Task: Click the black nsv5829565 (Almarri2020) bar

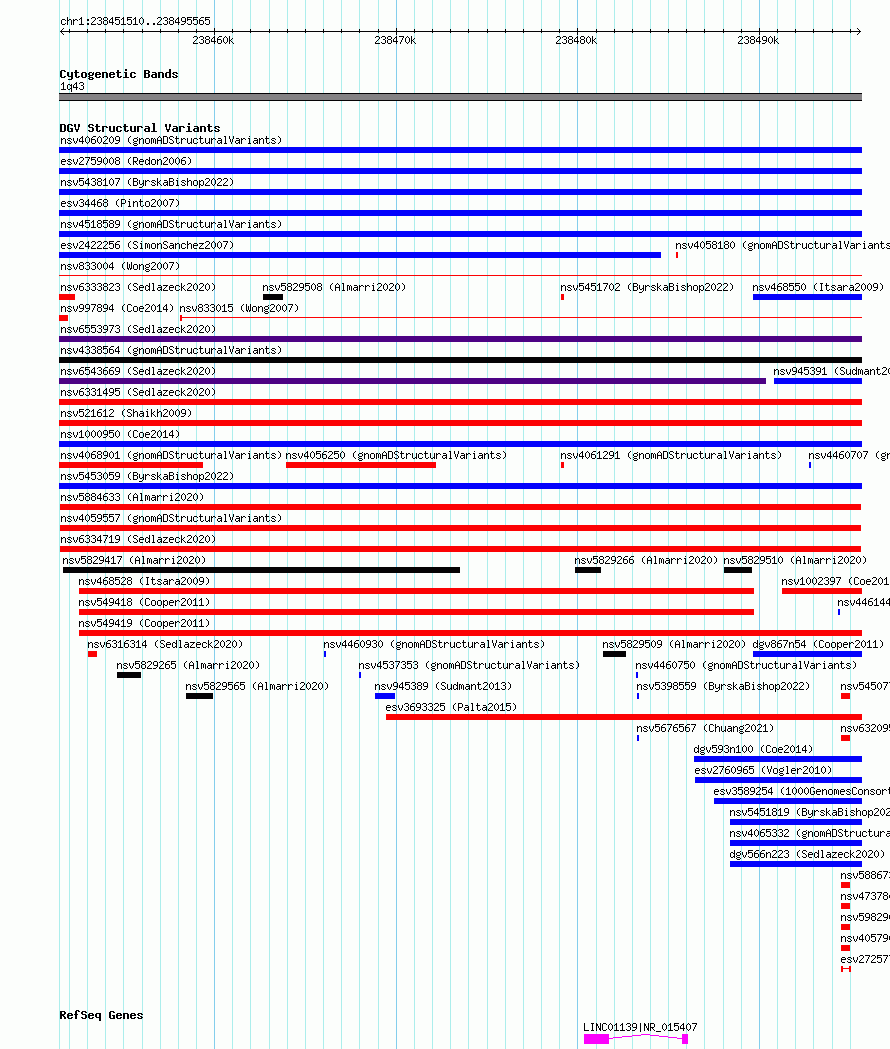Action: [199, 696]
